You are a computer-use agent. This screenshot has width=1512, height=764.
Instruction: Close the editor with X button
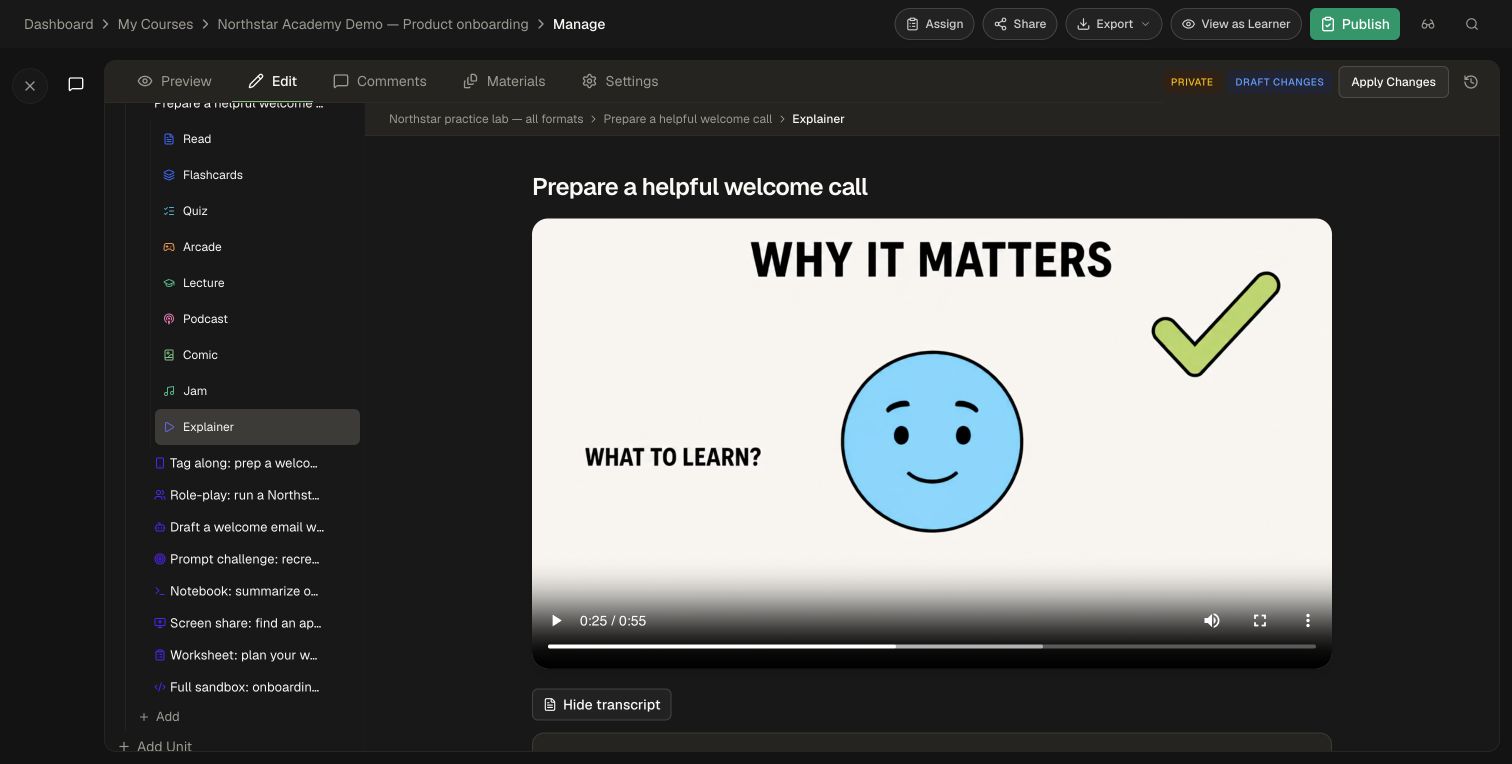click(30, 86)
